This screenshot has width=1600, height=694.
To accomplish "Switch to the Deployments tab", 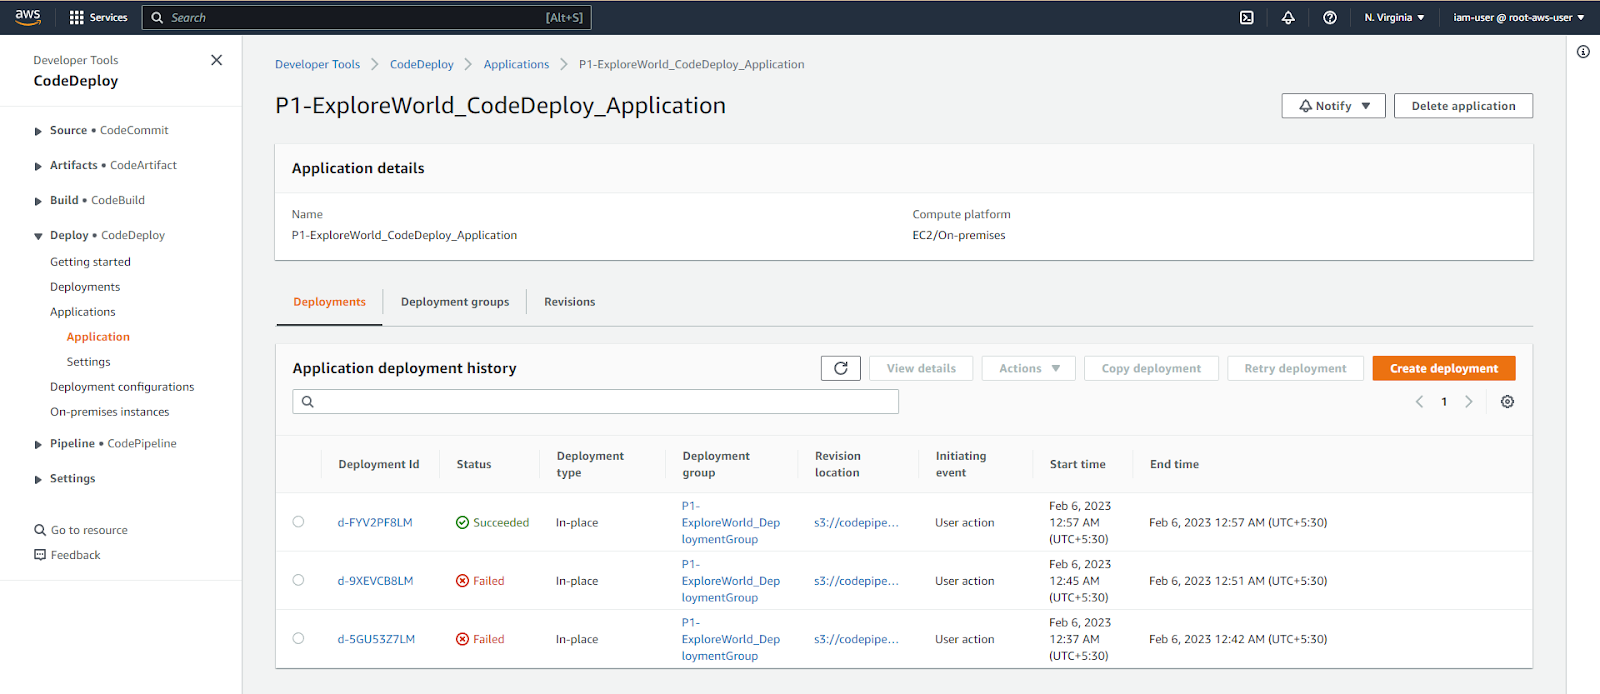I will tap(329, 302).
